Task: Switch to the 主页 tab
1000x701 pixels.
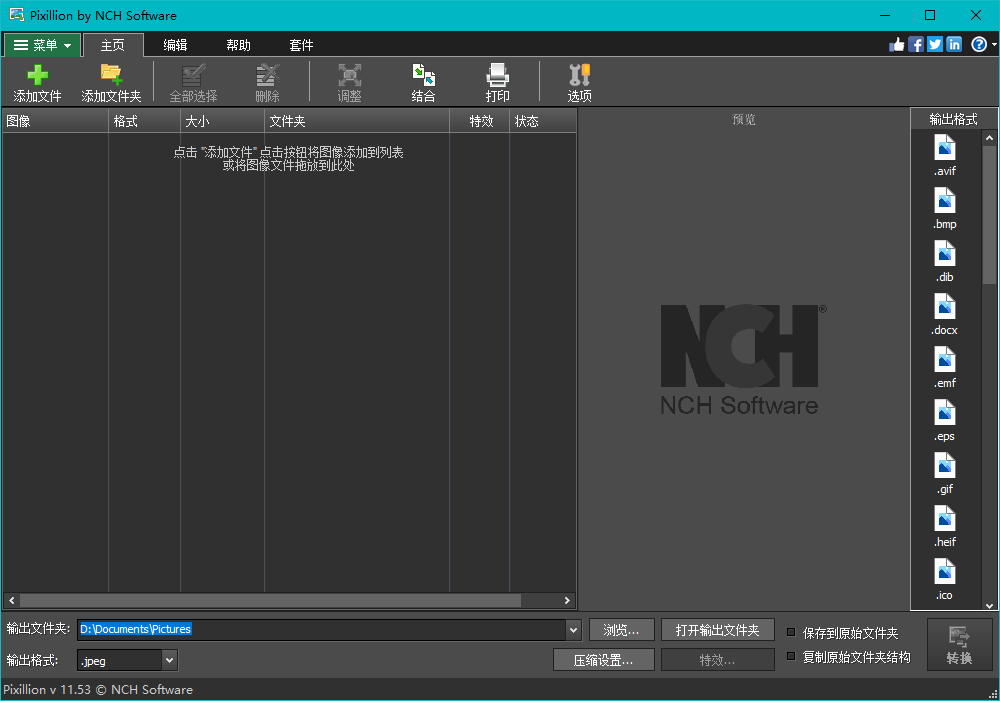Action: (113, 45)
